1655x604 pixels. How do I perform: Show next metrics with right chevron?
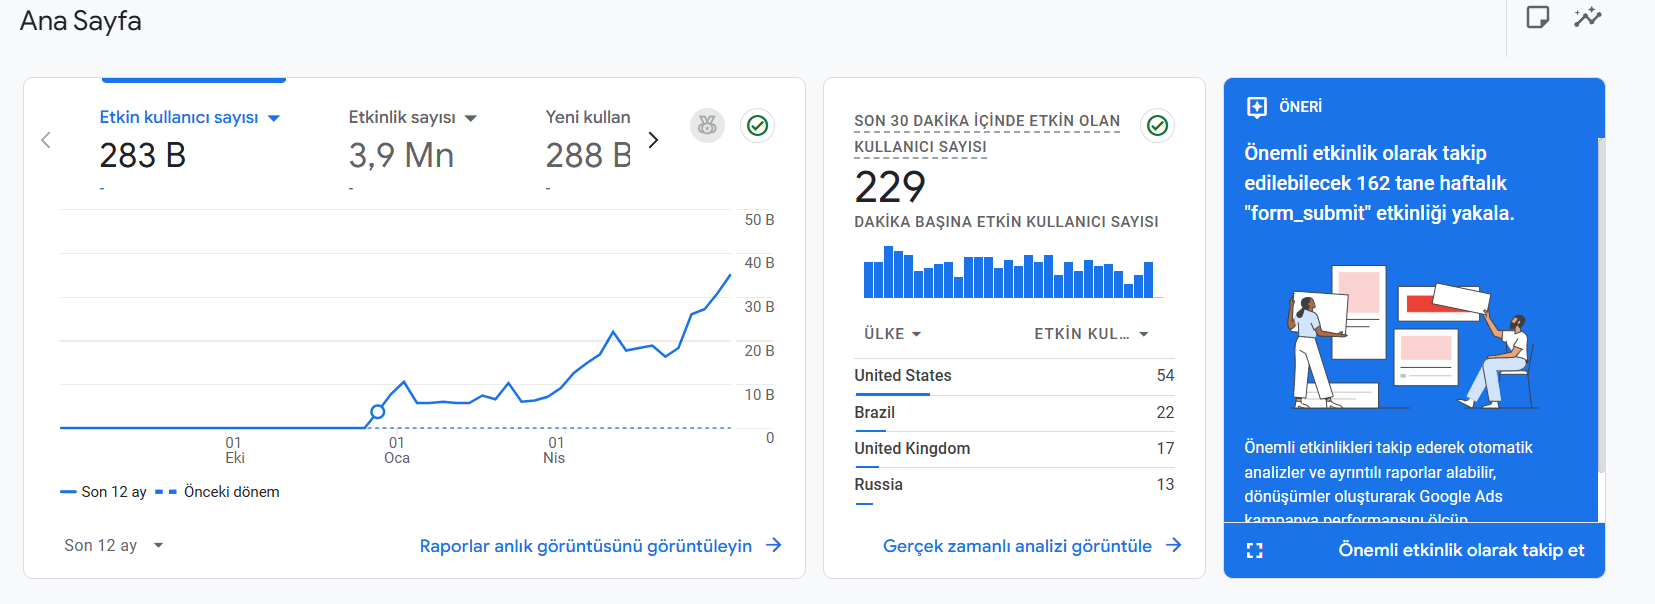coord(653,140)
